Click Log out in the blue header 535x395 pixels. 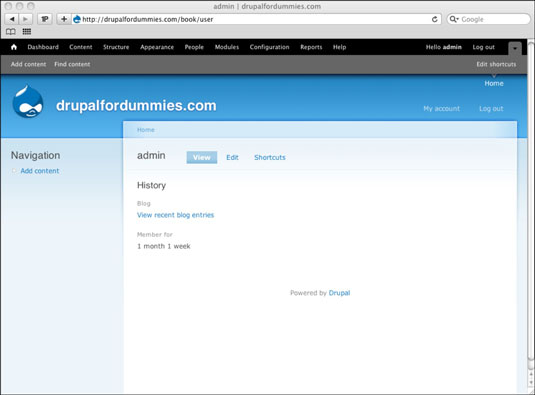coord(491,108)
